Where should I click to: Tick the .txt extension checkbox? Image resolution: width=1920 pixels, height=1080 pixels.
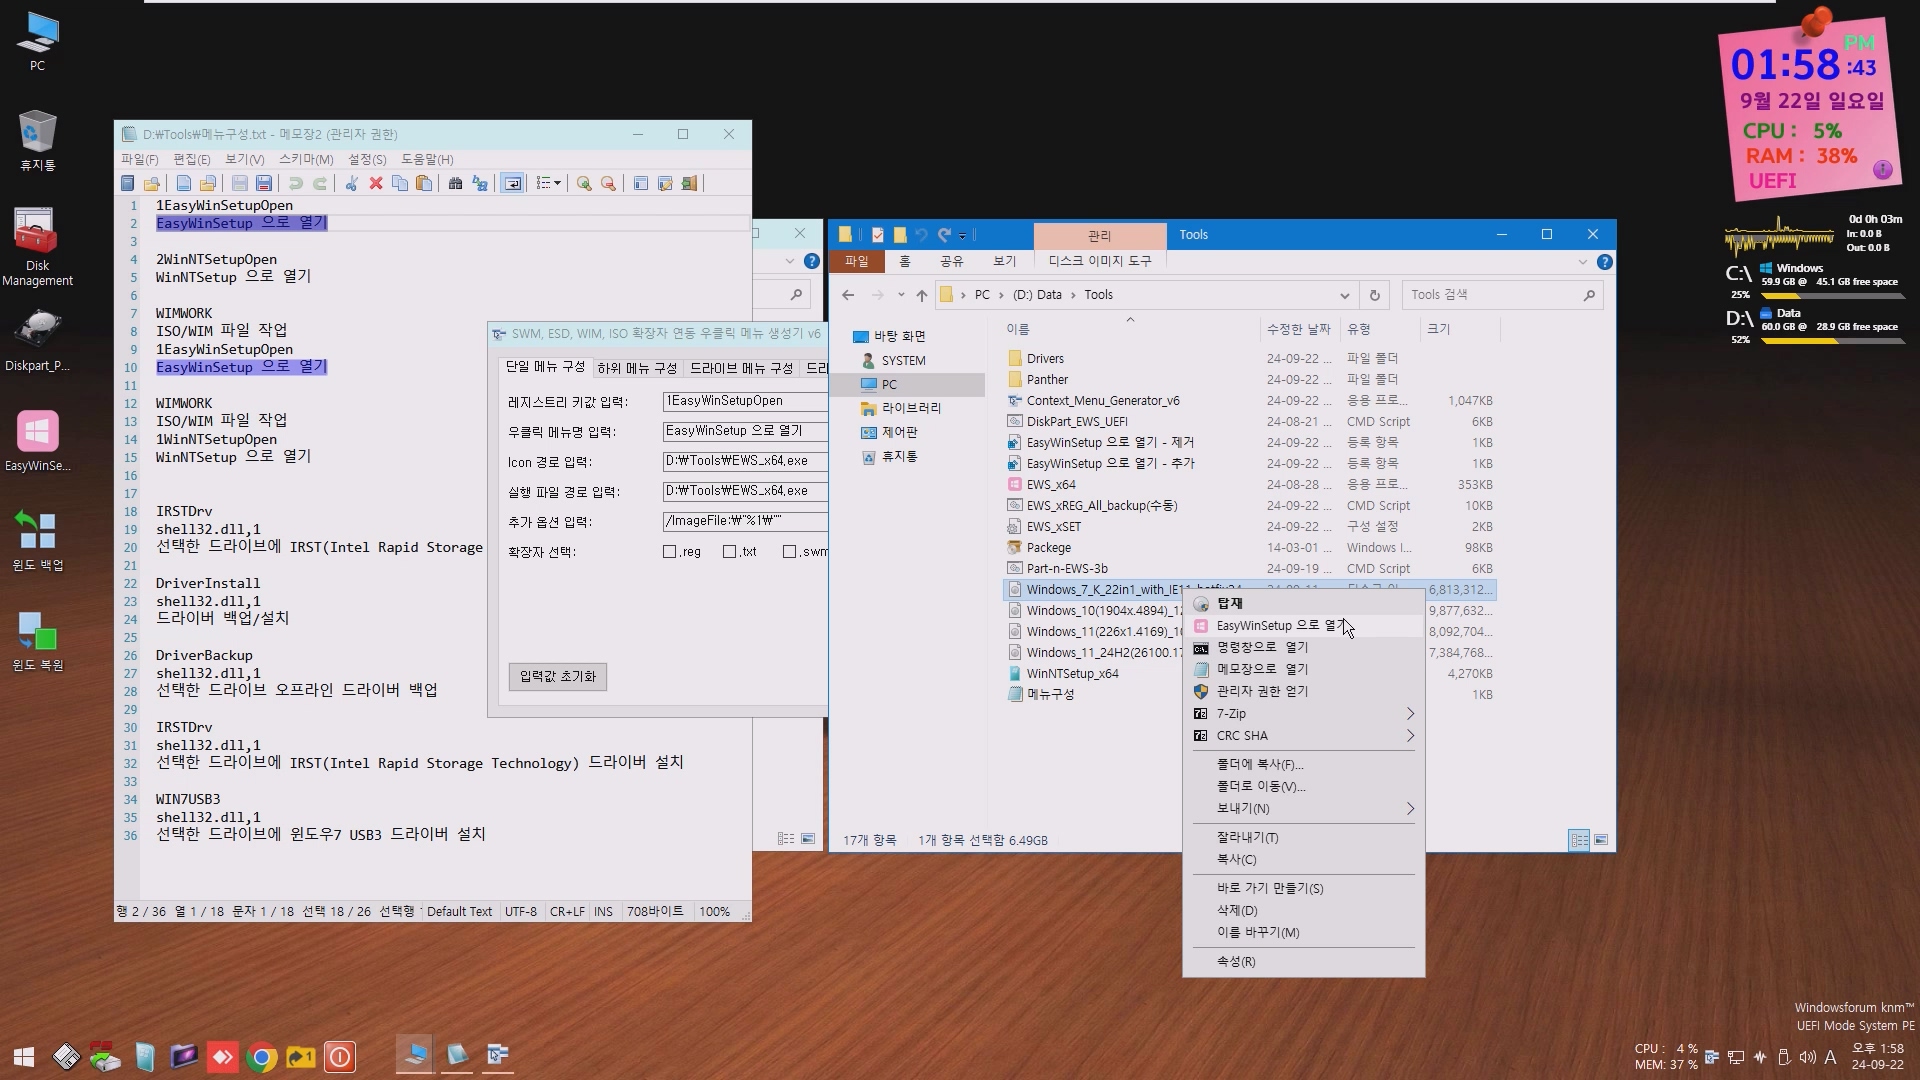pyautogui.click(x=730, y=552)
